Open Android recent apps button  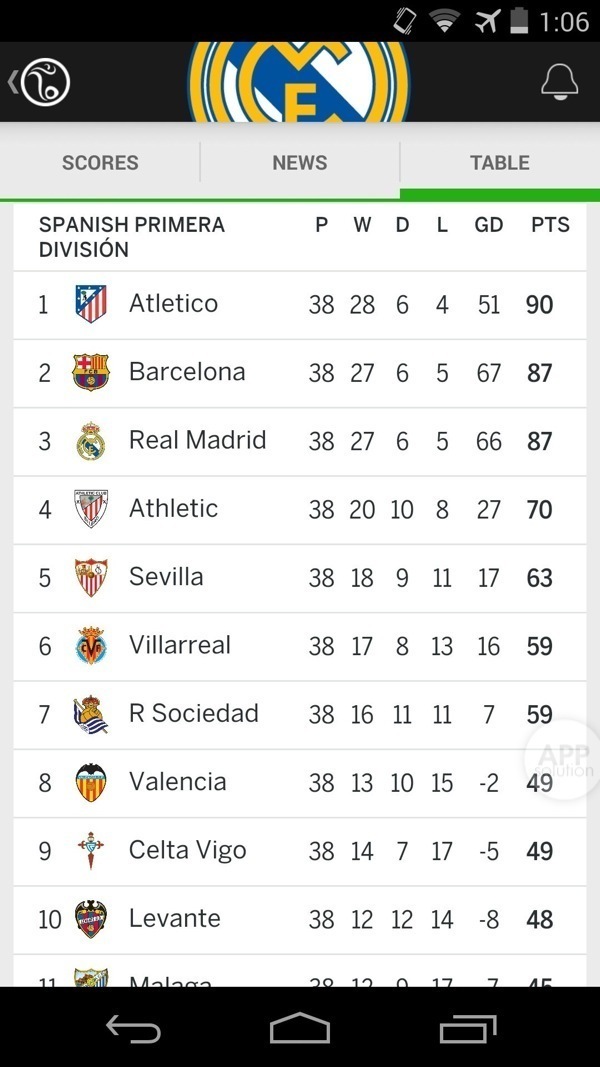pyautogui.click(x=468, y=1028)
